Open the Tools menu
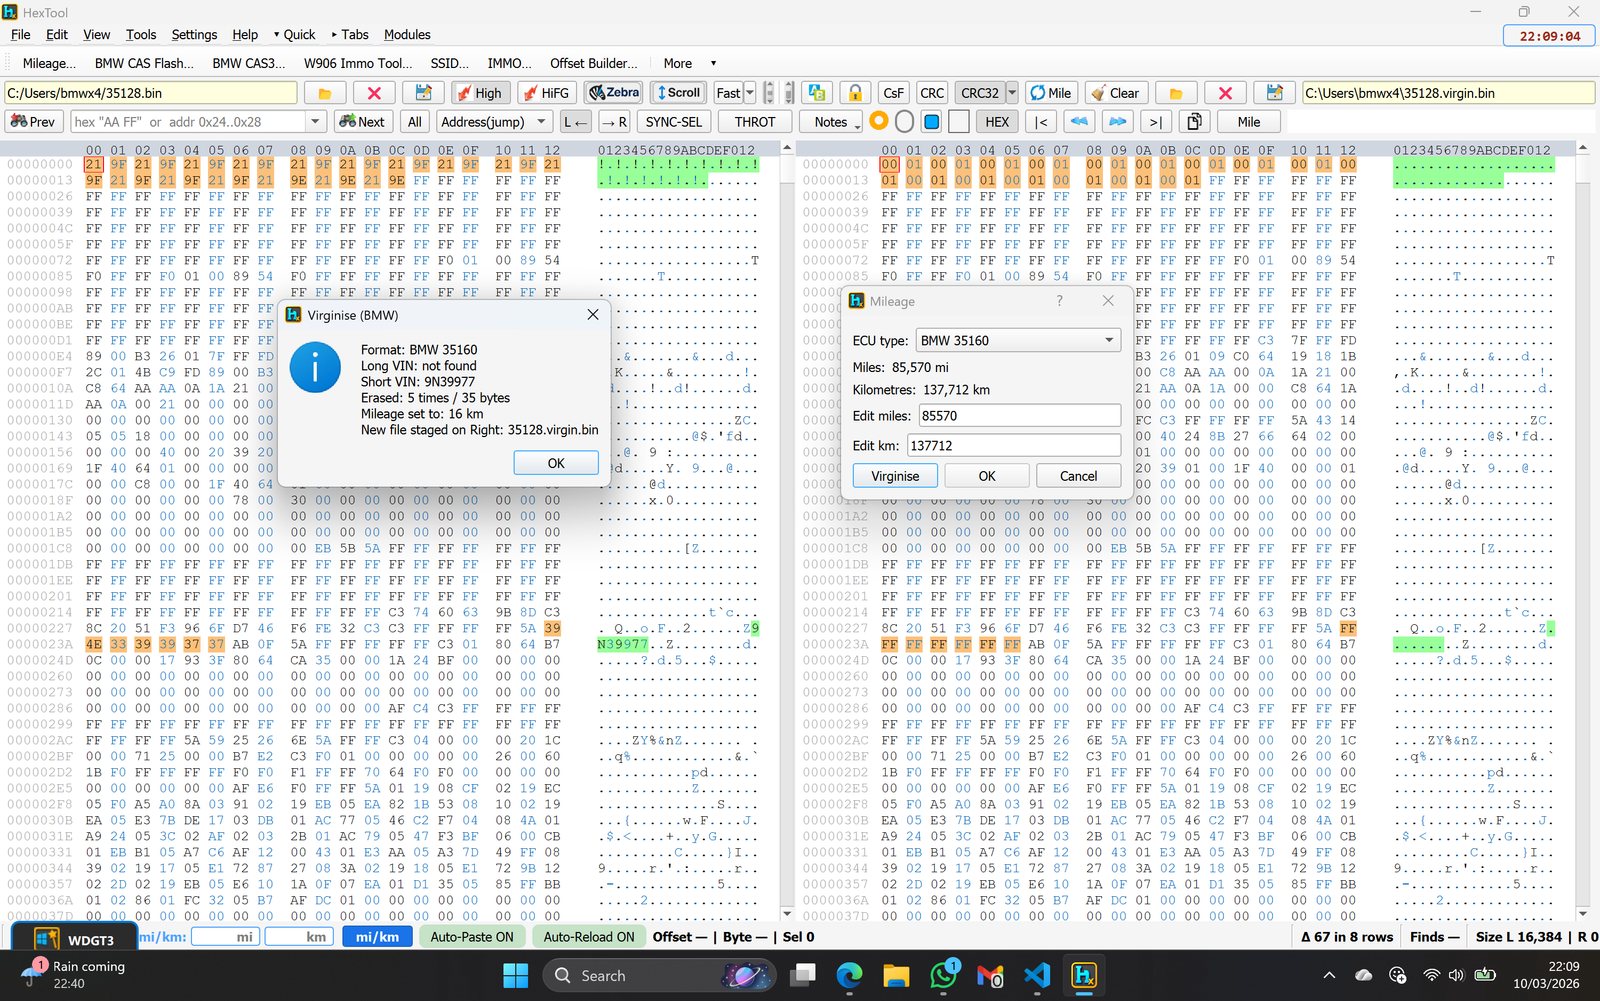1600x1001 pixels. point(141,34)
